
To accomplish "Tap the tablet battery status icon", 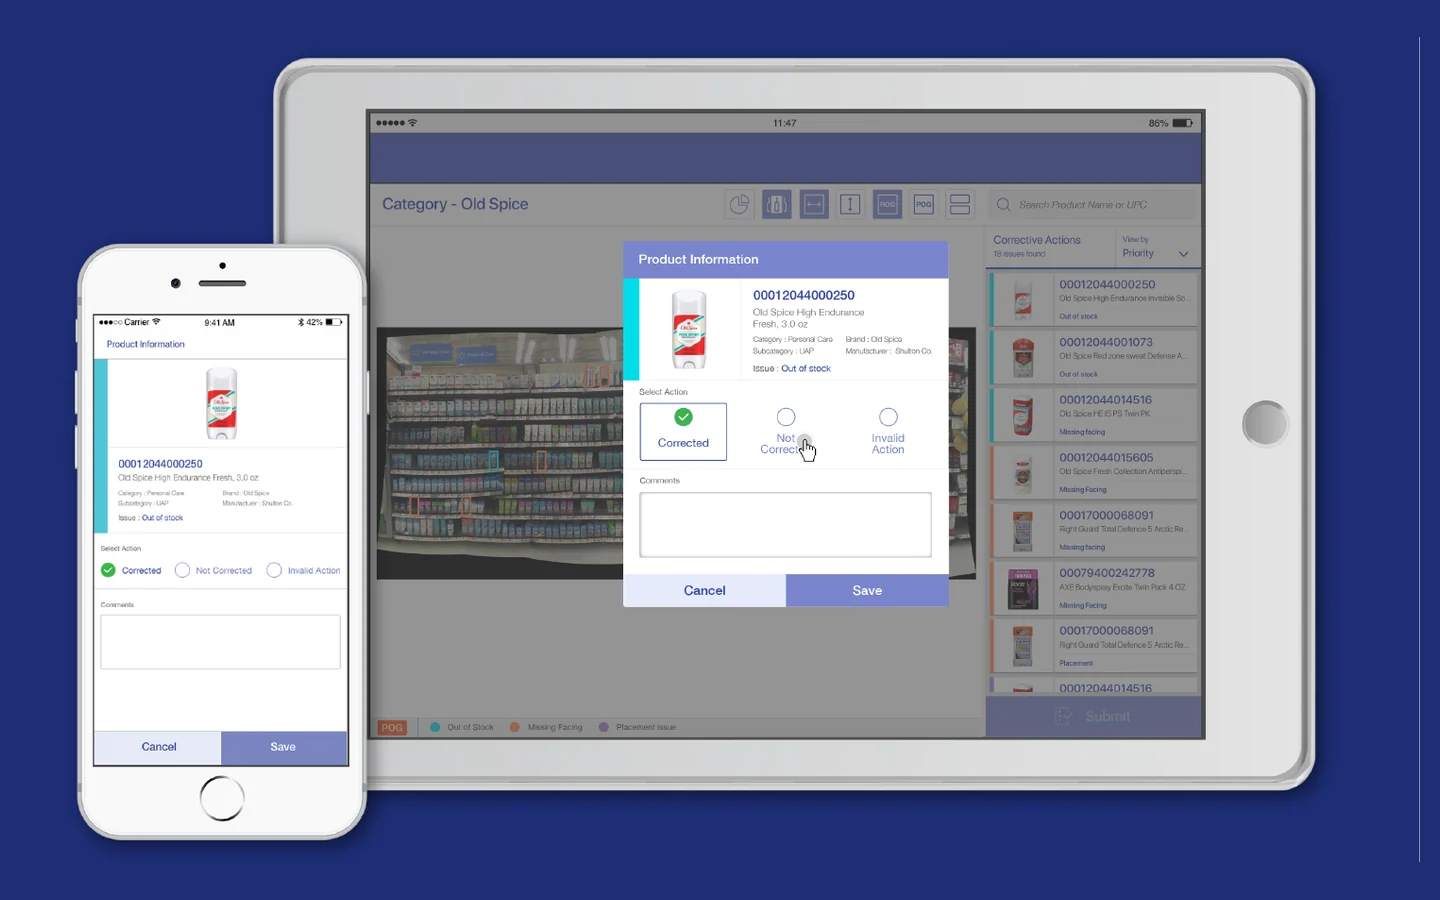I will pos(1183,123).
